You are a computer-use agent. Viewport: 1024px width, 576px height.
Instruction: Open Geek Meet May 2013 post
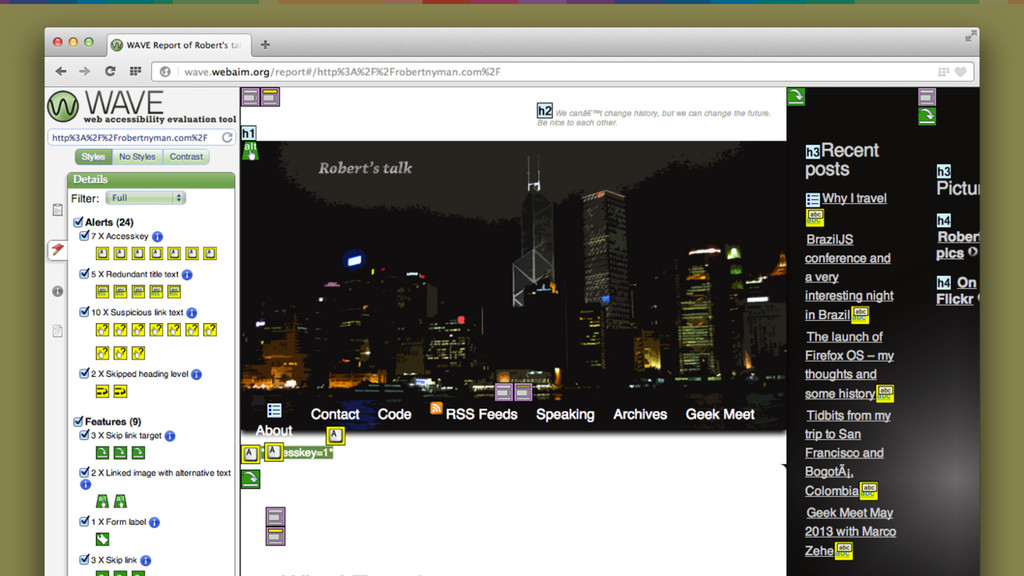tap(850, 532)
